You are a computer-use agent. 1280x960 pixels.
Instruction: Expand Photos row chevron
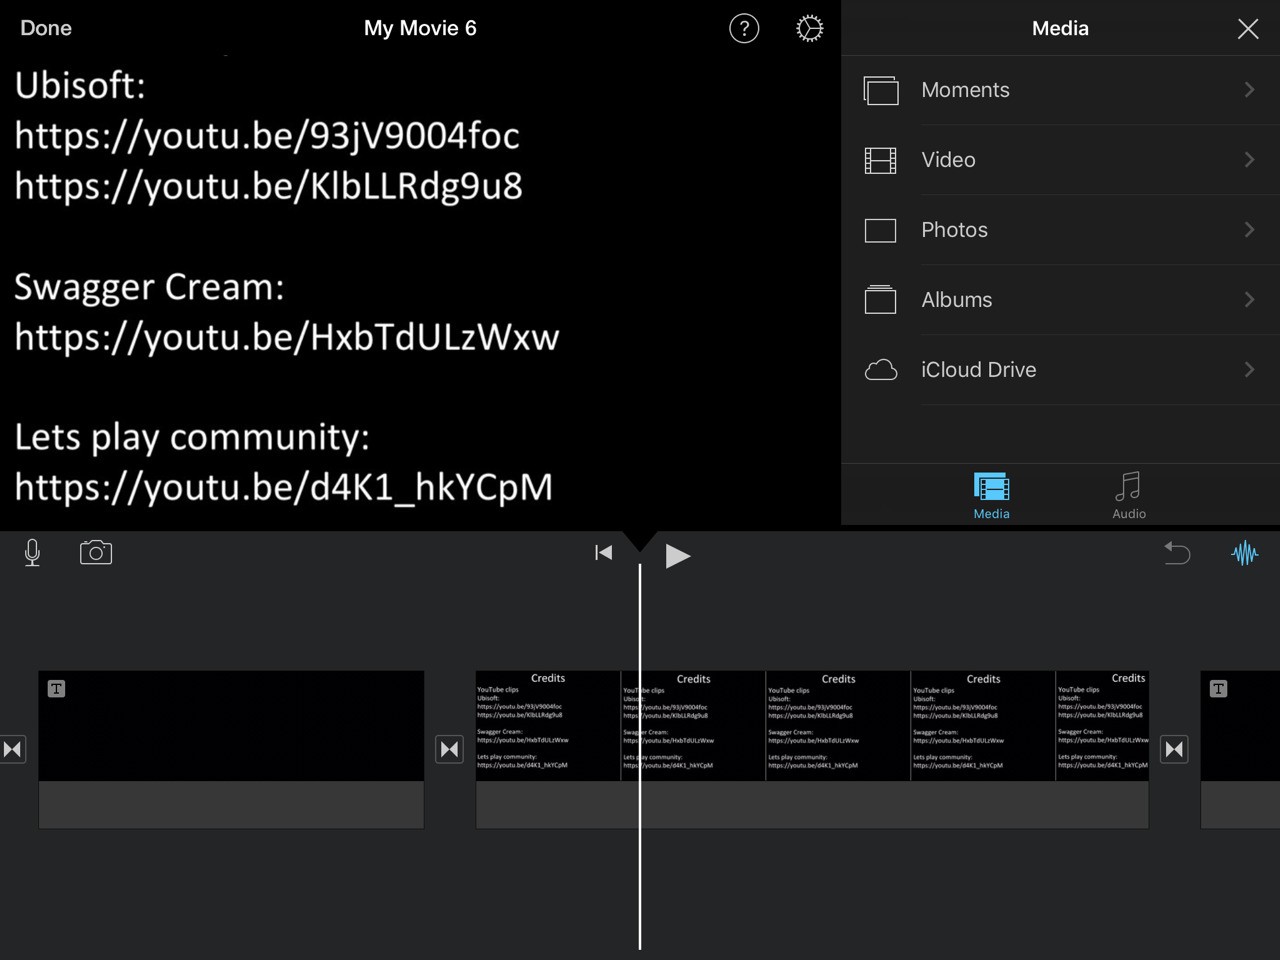point(1249,230)
